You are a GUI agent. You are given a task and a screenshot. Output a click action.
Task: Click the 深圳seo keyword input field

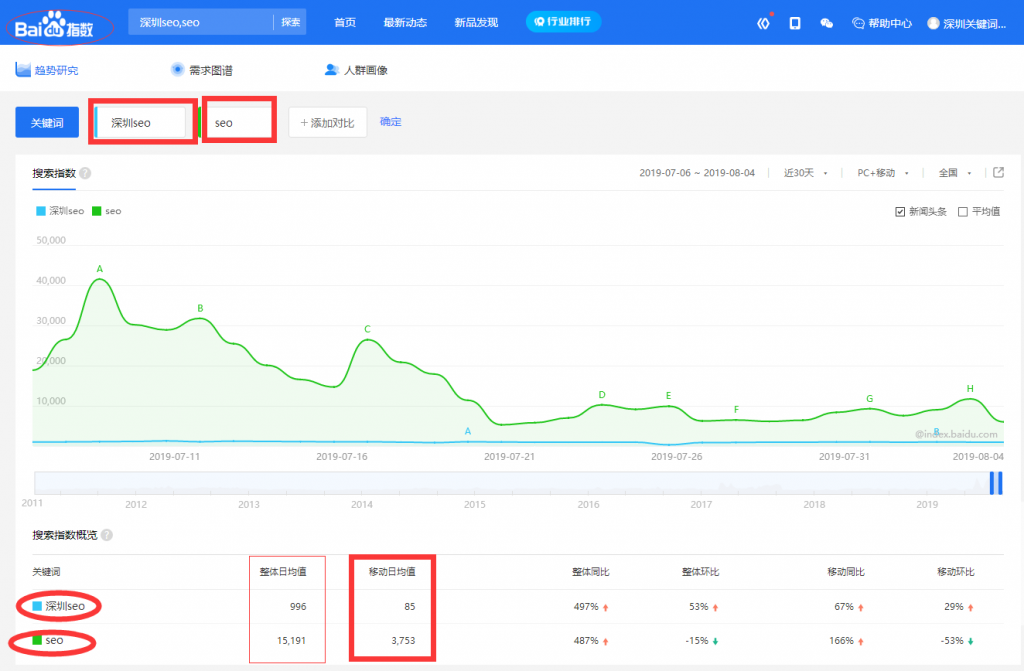pos(142,122)
